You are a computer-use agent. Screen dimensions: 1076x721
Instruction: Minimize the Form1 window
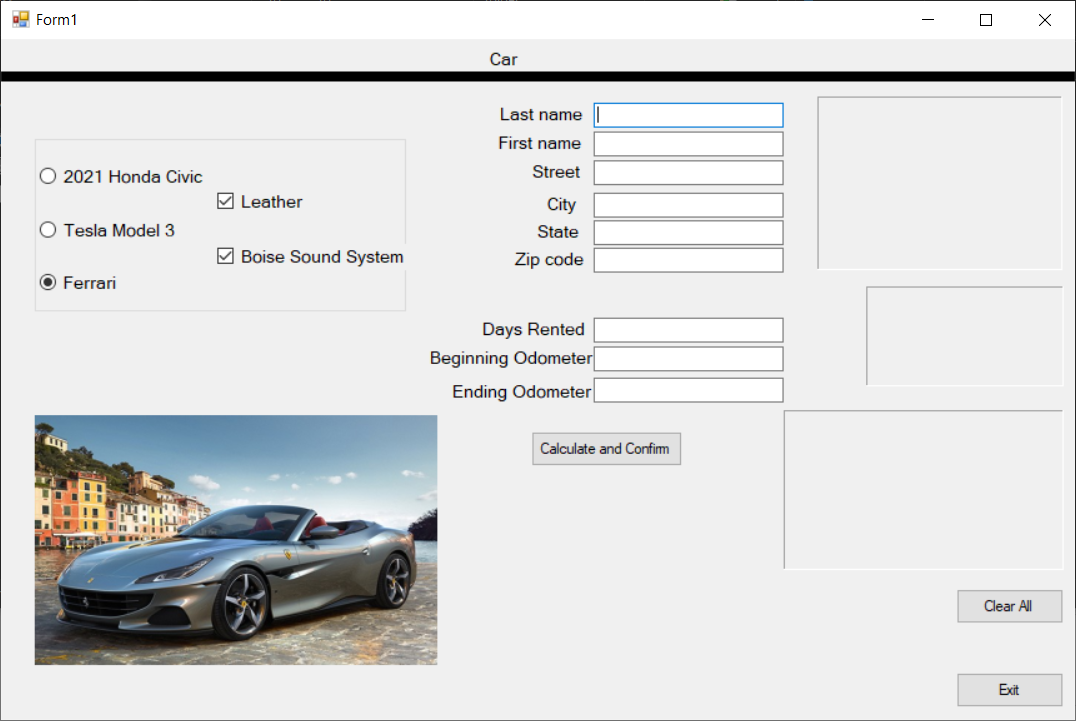(x=928, y=20)
